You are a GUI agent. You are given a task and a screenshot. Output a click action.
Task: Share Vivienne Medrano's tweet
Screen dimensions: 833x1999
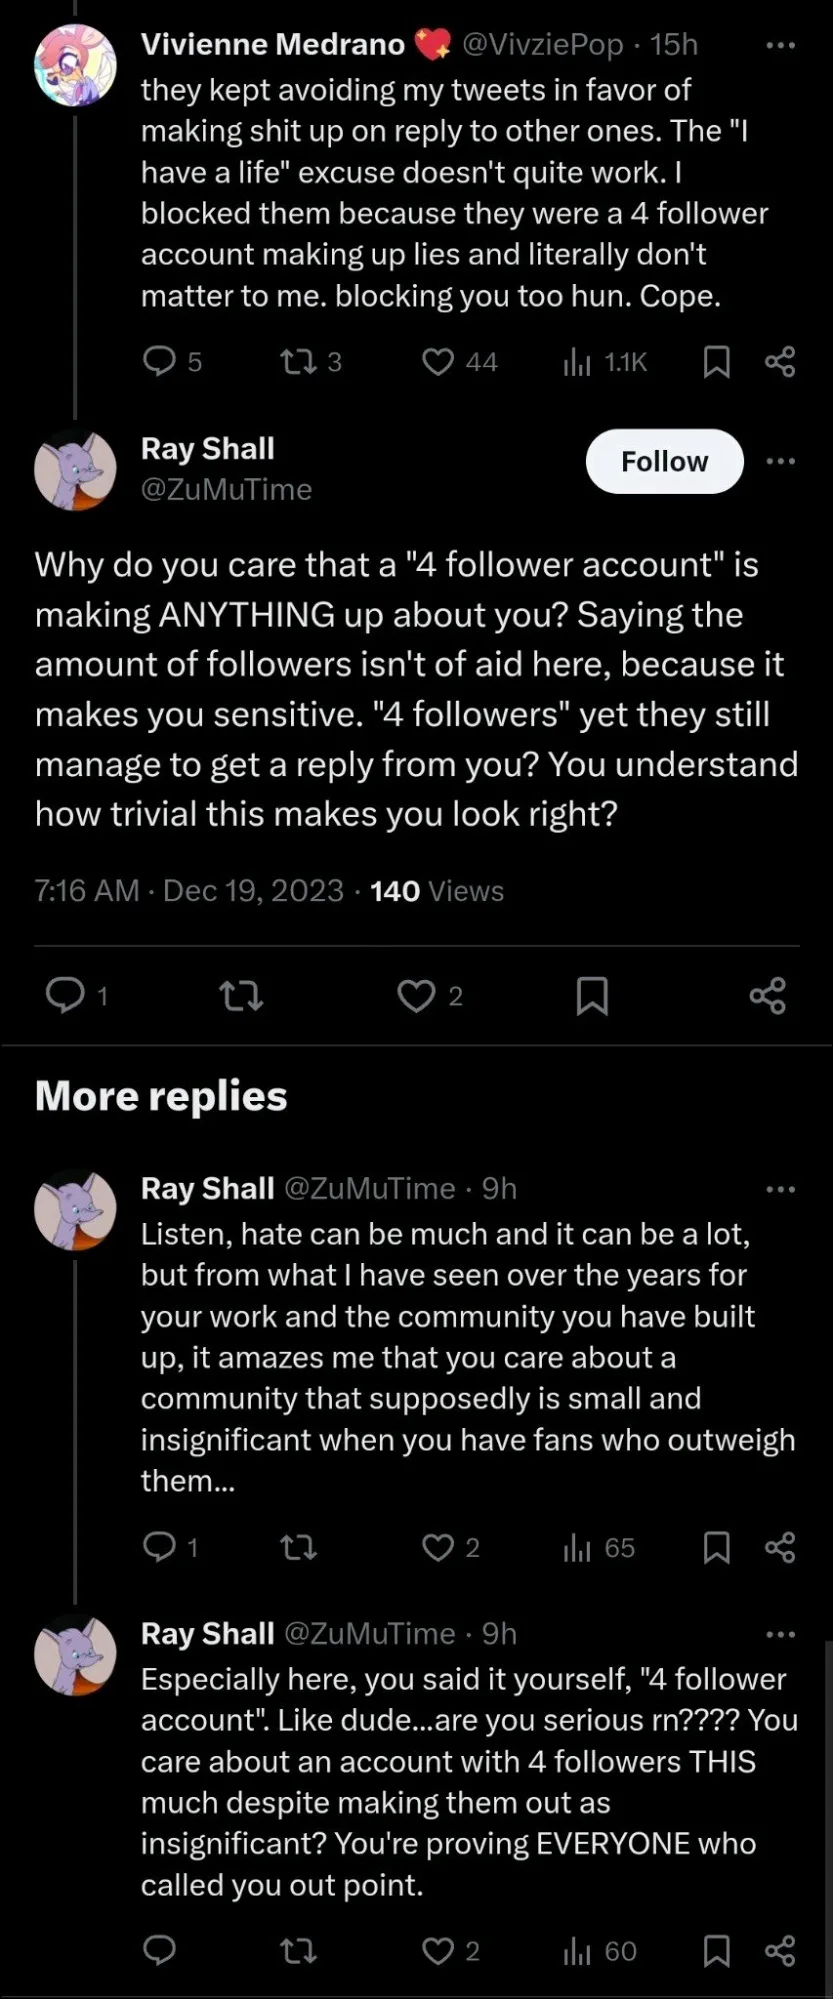pyautogui.click(x=780, y=362)
